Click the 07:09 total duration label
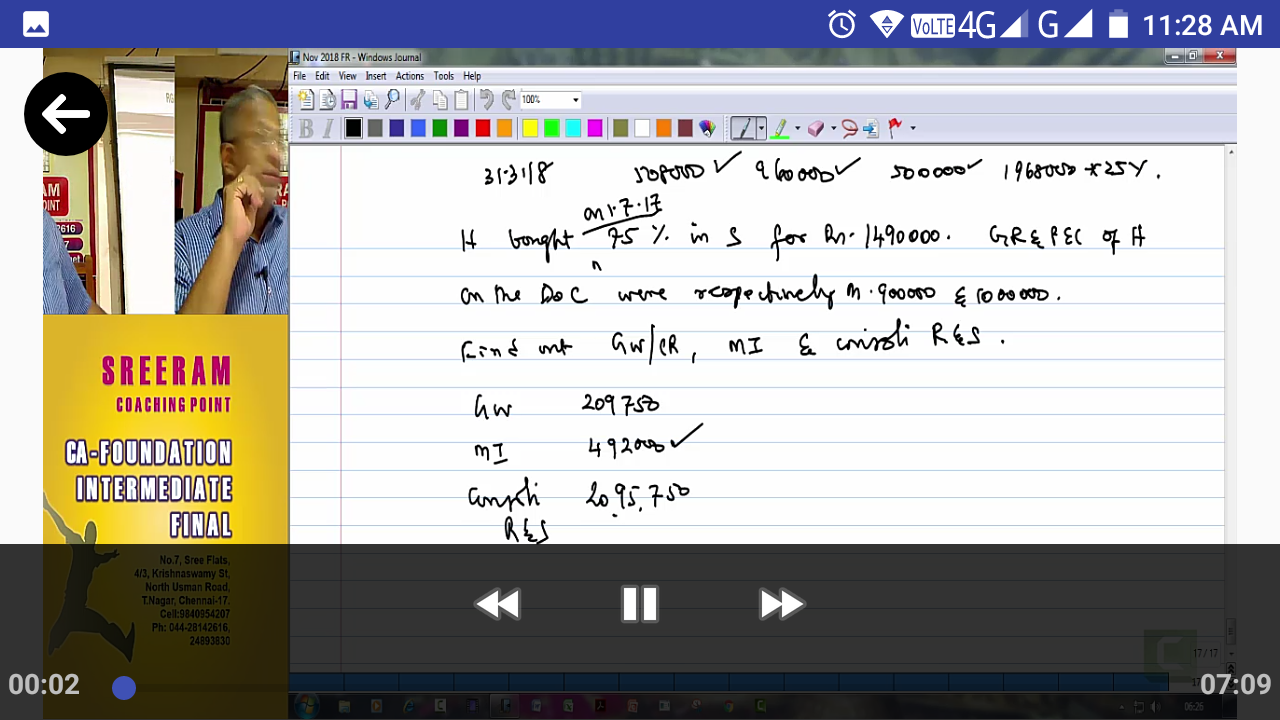Image resolution: width=1280 pixels, height=720 pixels. (1235, 685)
